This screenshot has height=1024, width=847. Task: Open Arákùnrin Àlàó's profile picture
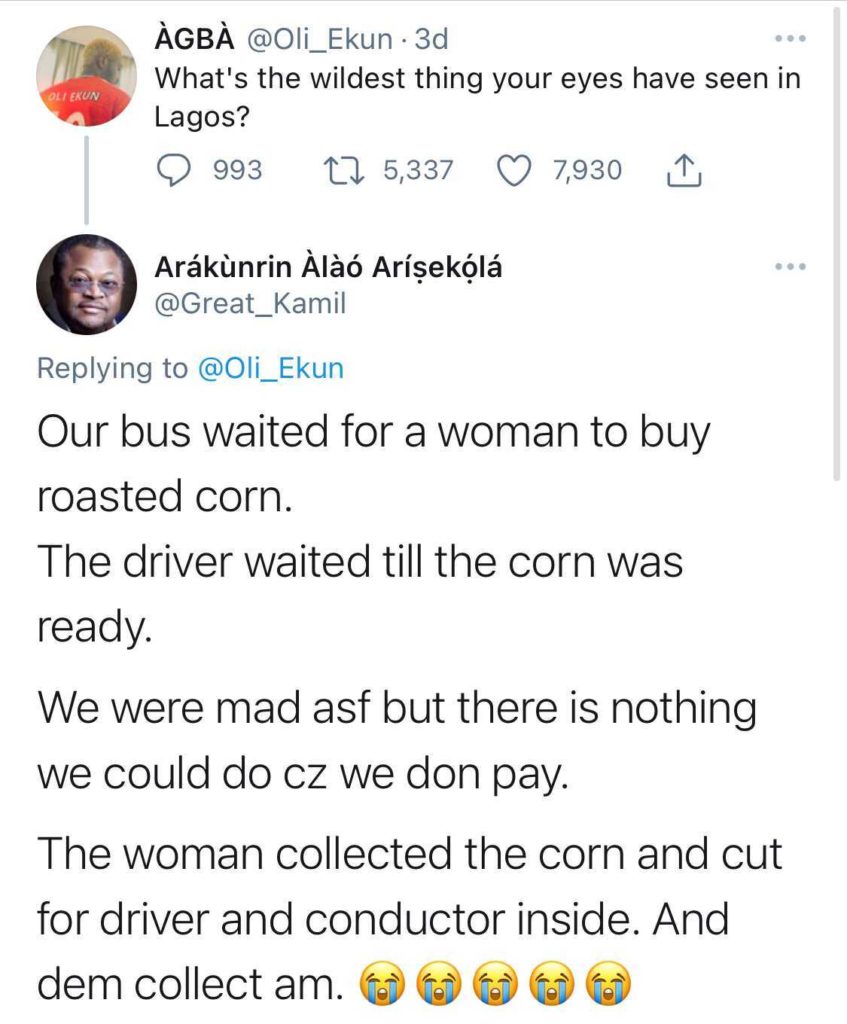click(86, 285)
